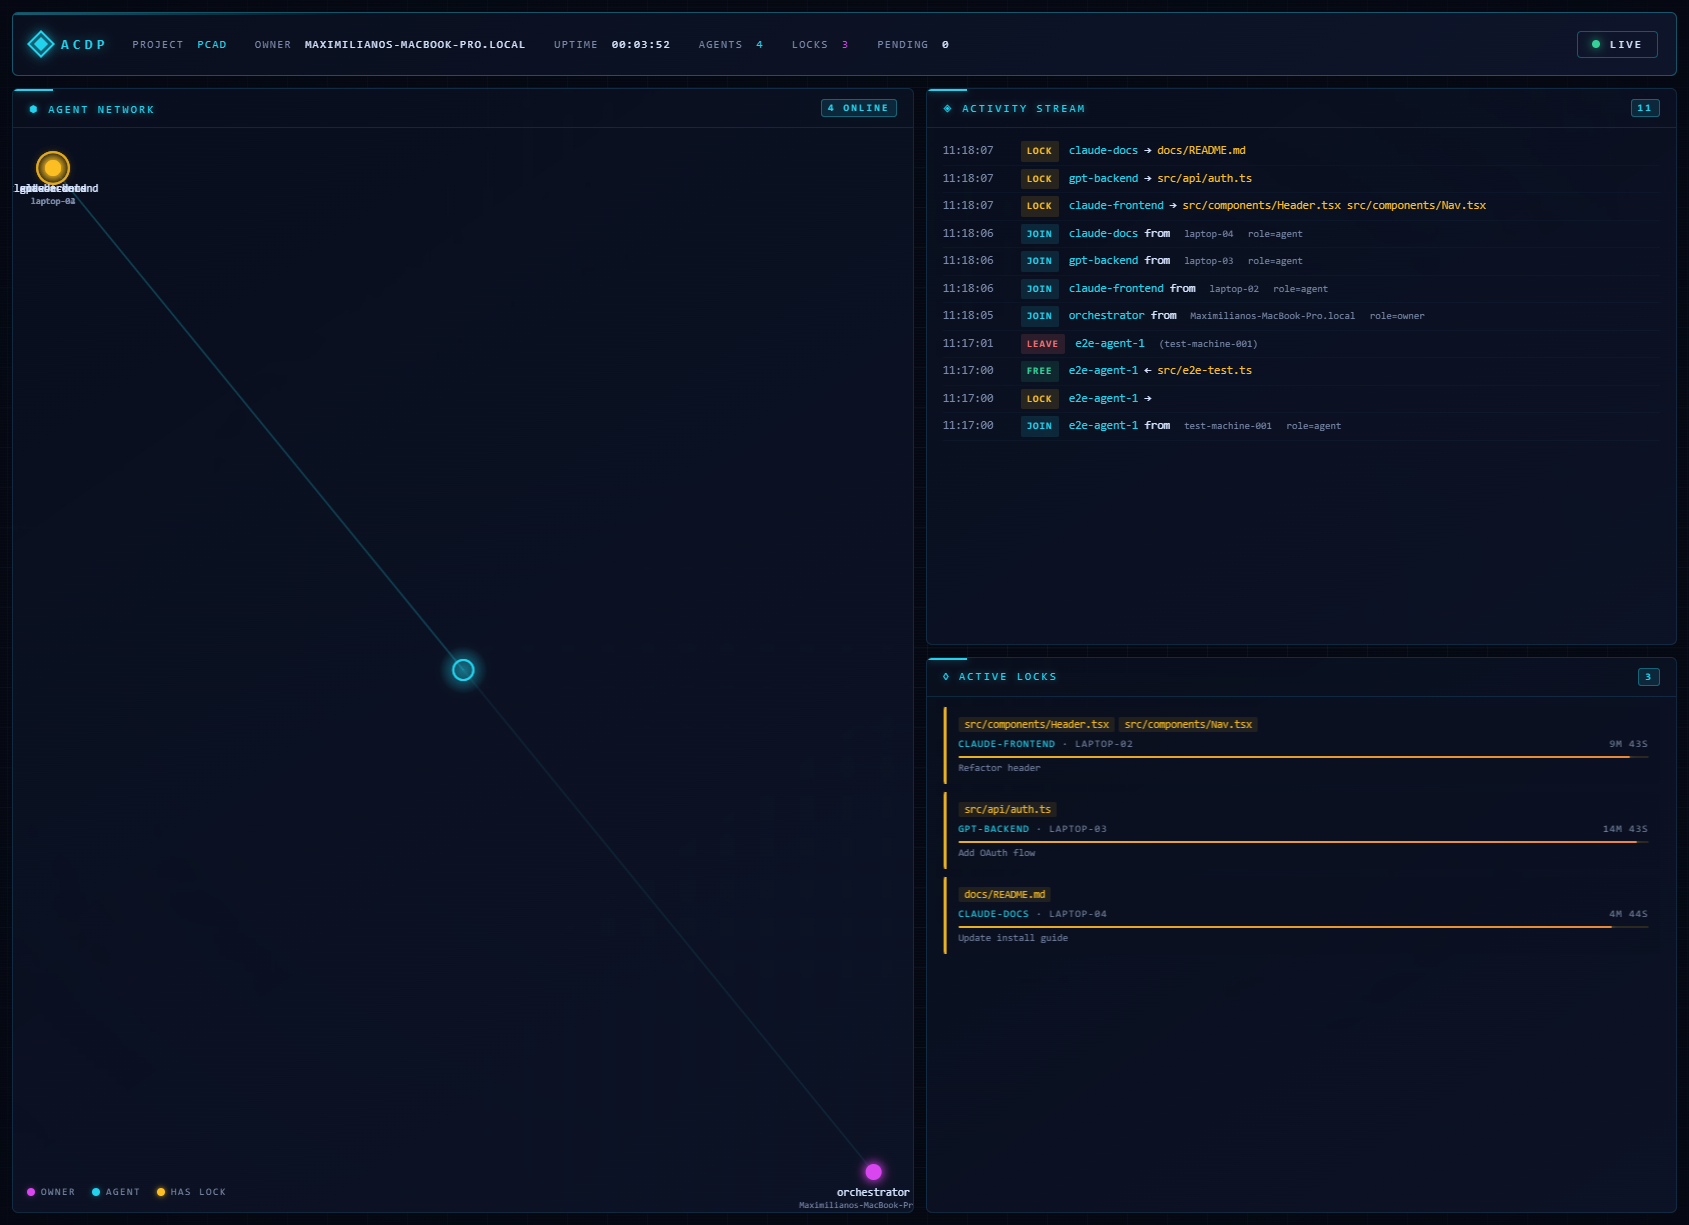Click orchestrator name in activity stream
Image resolution: width=1689 pixels, height=1225 pixels.
coord(1106,315)
